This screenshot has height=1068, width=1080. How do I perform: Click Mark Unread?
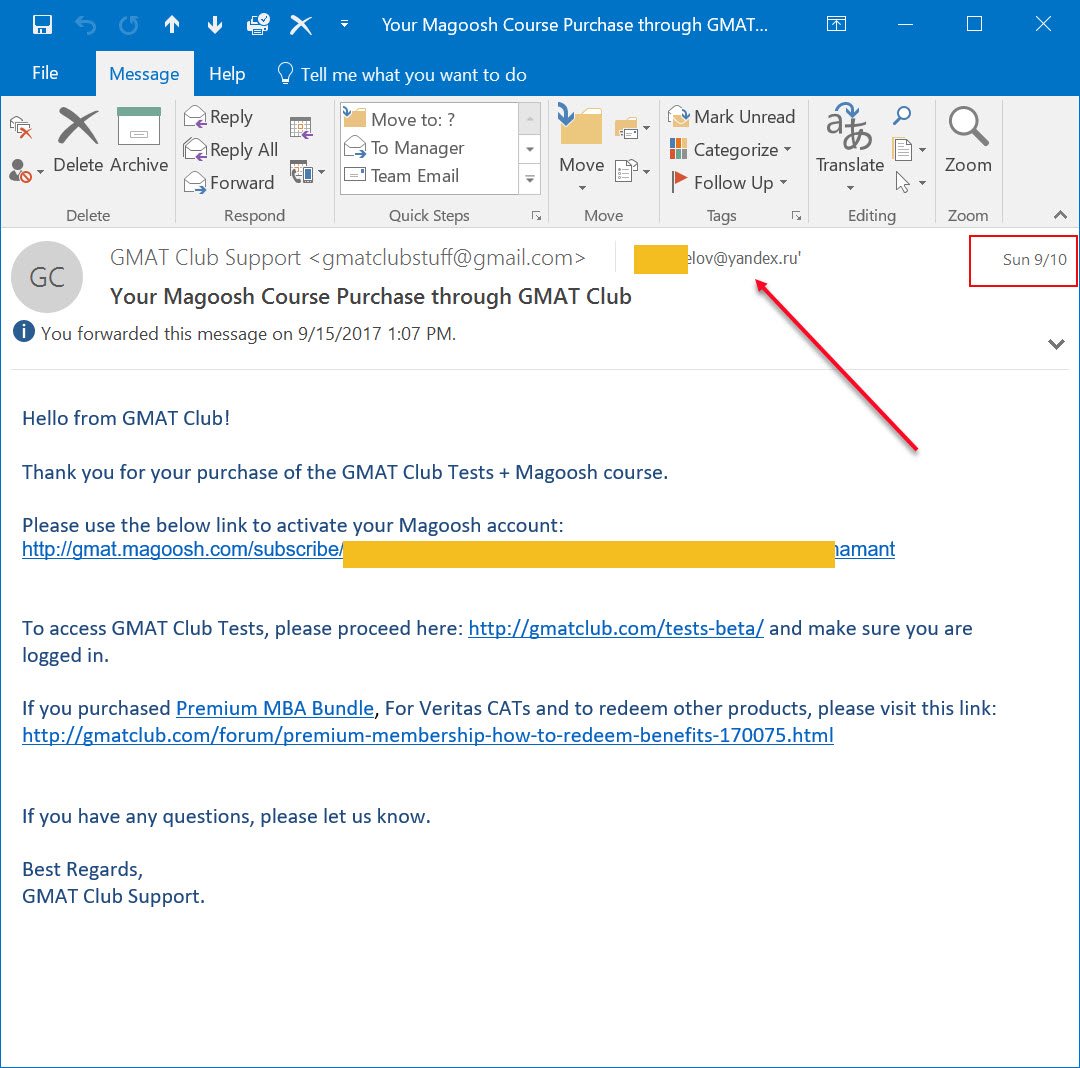click(731, 116)
